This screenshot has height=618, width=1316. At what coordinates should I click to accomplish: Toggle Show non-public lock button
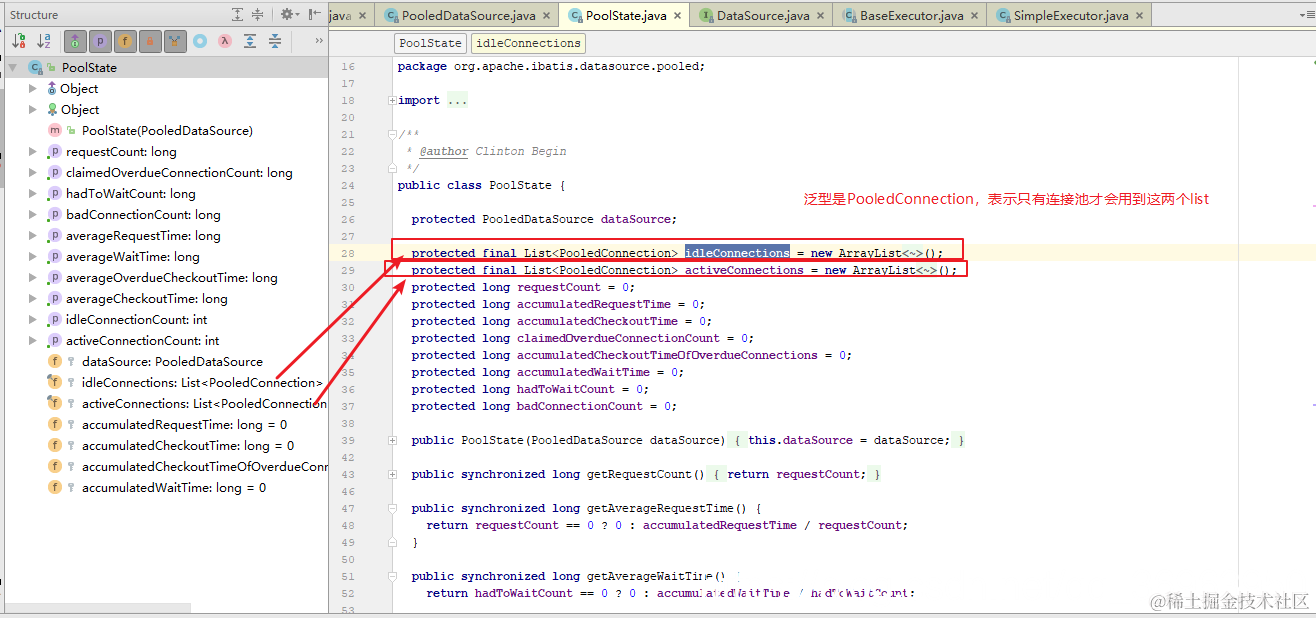pyautogui.click(x=150, y=41)
